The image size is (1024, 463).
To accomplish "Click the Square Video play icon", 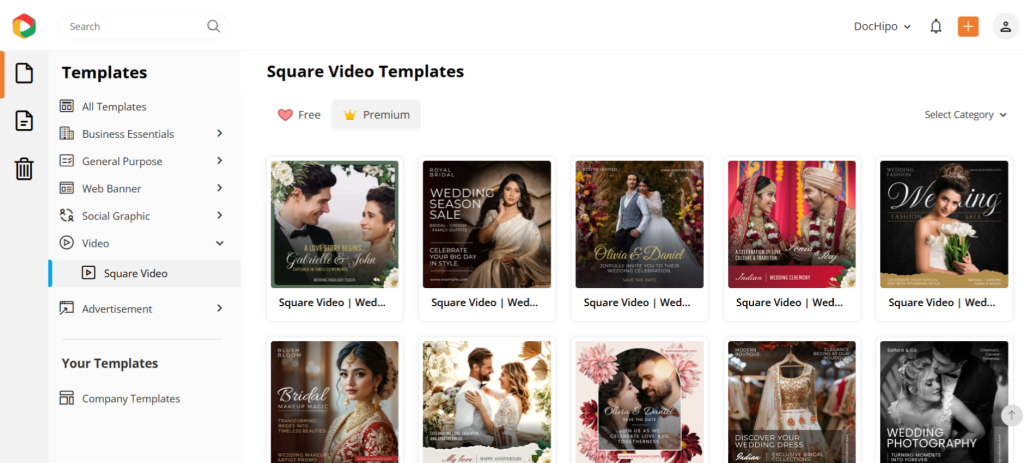I will tap(89, 273).
